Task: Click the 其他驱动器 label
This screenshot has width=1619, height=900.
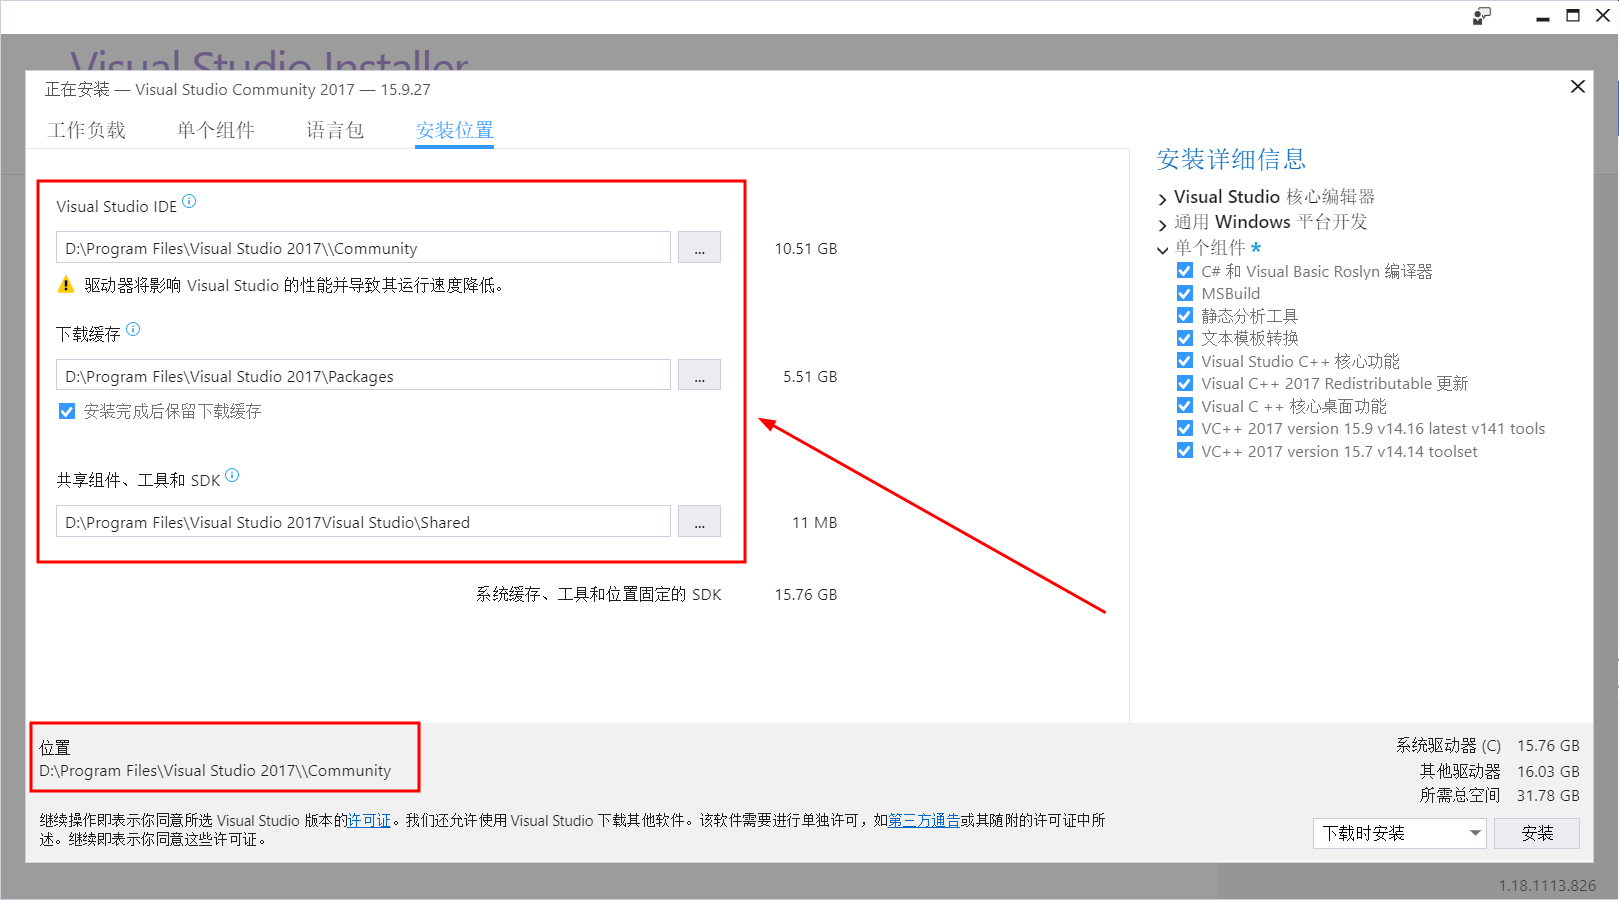Action: 1460,771
